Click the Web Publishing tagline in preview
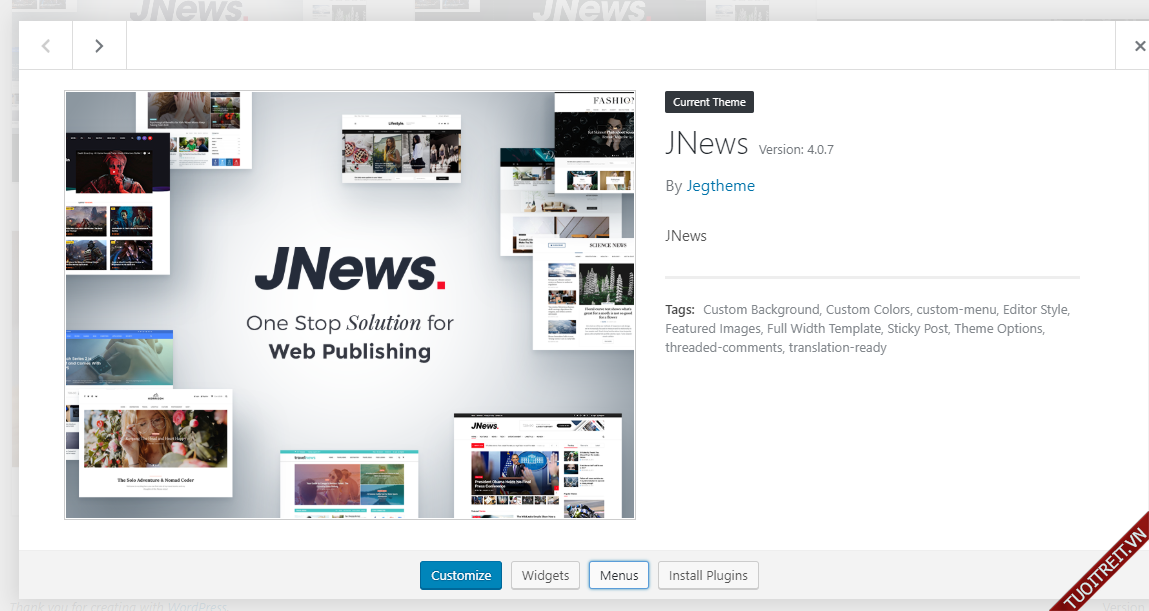 click(349, 352)
